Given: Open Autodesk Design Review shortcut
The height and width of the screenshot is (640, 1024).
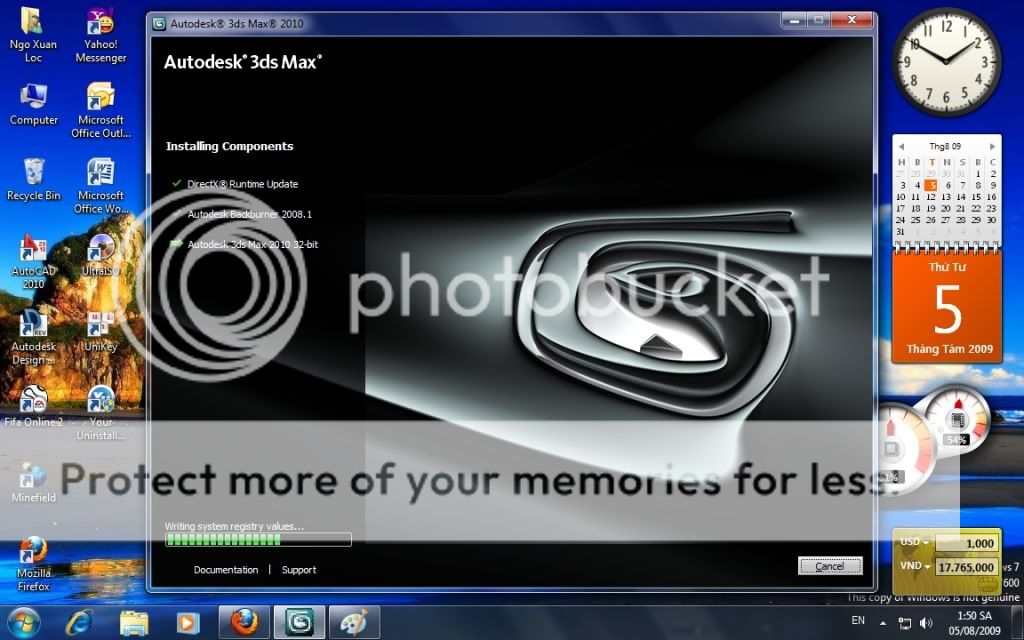Looking at the screenshot, I should [x=33, y=337].
